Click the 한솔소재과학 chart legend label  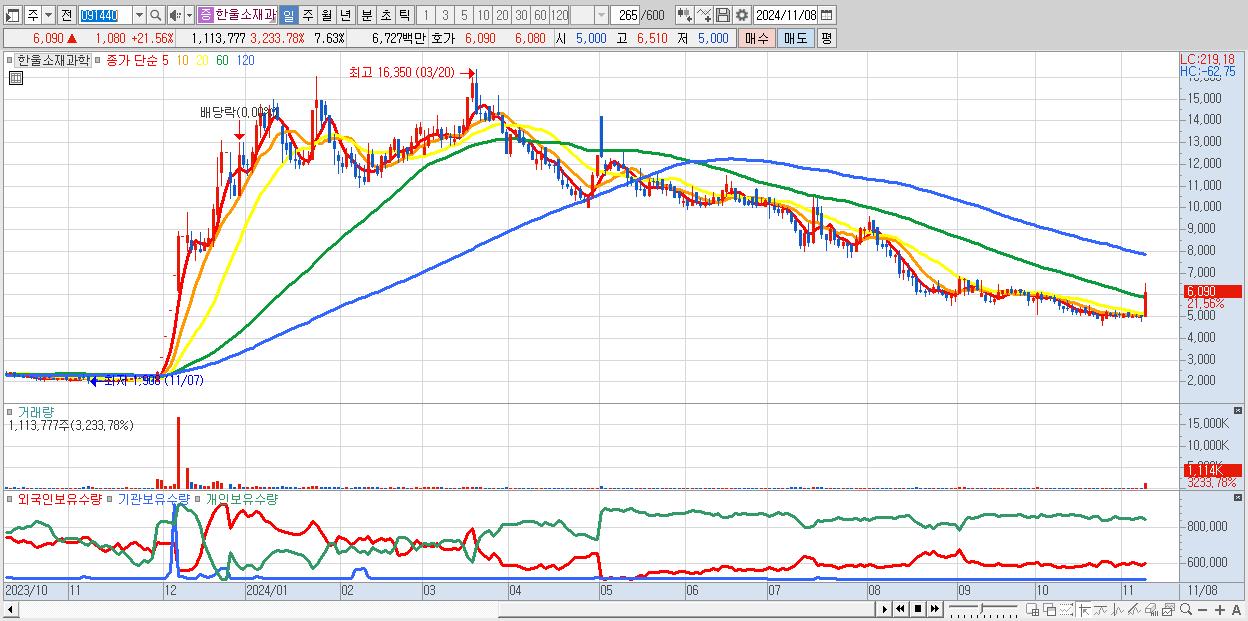(53, 60)
